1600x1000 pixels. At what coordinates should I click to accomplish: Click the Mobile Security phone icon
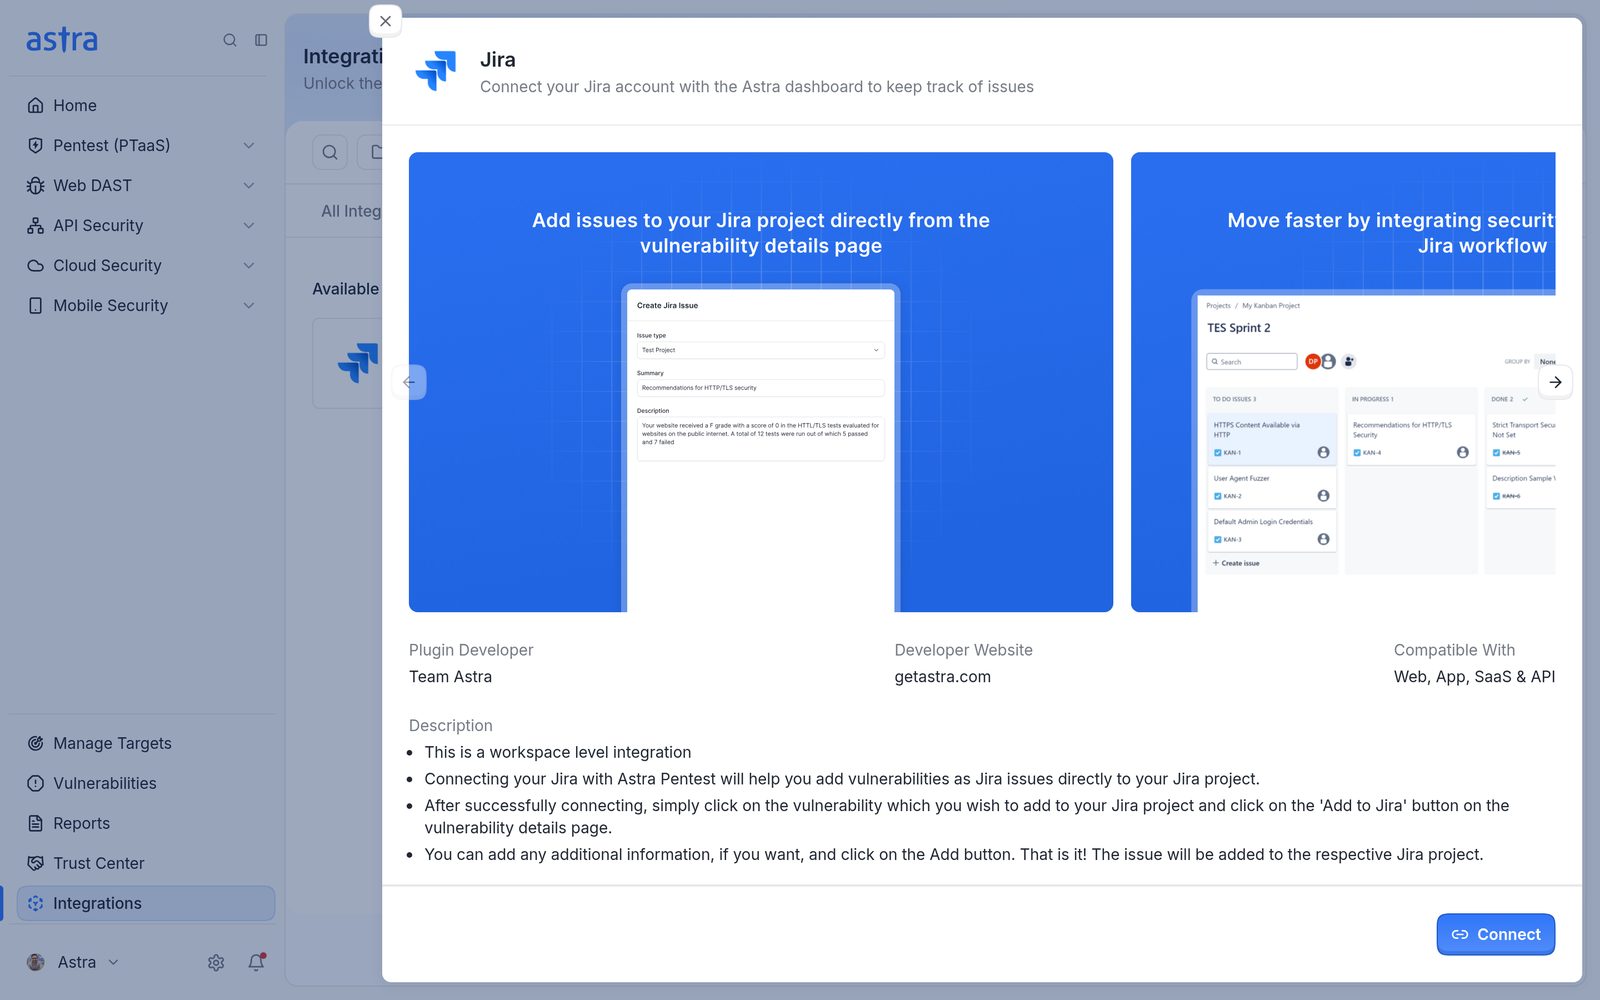[36, 305]
